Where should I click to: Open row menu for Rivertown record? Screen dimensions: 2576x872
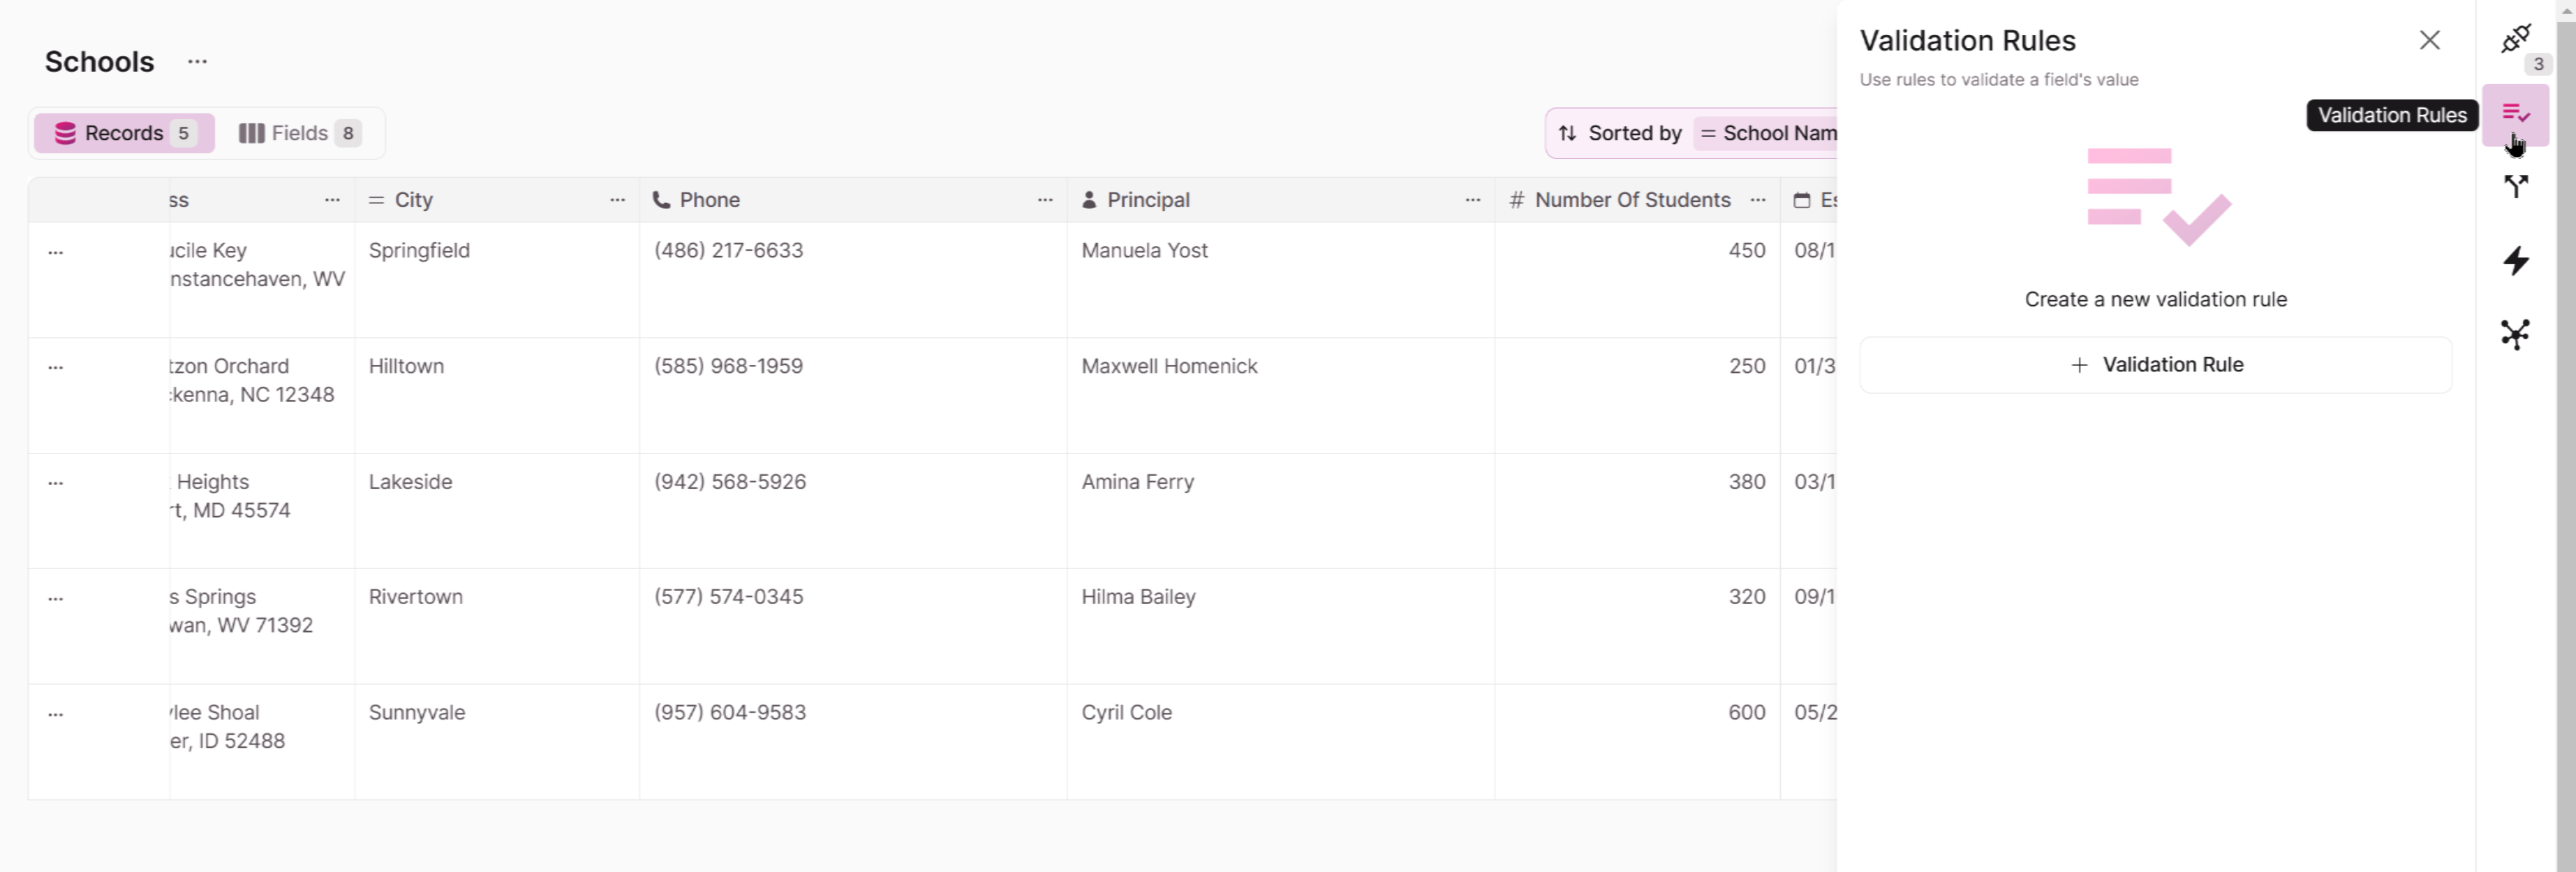pyautogui.click(x=56, y=598)
